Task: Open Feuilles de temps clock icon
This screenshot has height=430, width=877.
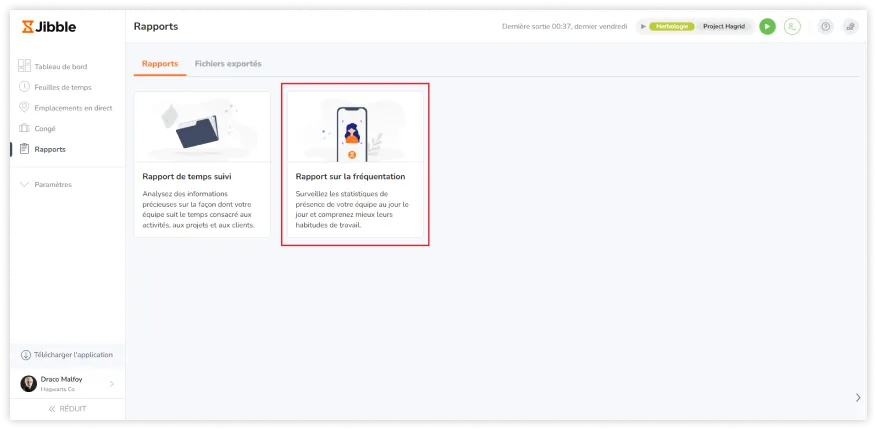Action: [25, 87]
